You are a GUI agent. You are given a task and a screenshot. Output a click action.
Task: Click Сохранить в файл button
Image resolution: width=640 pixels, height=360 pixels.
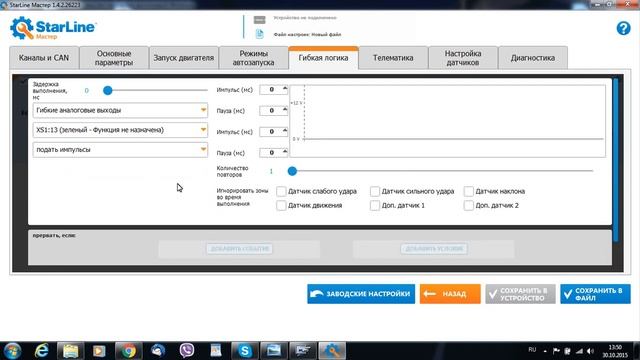595,294
